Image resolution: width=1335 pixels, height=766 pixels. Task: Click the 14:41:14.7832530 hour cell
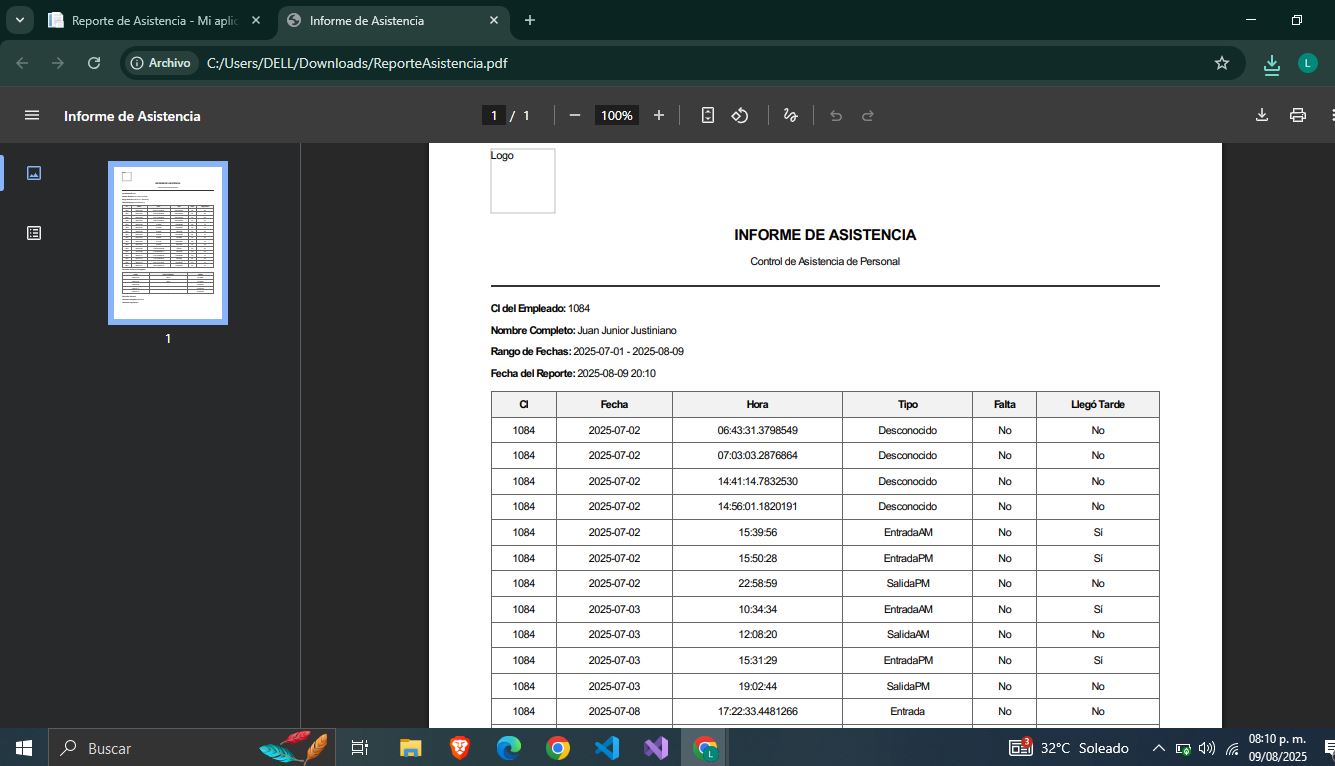click(757, 481)
